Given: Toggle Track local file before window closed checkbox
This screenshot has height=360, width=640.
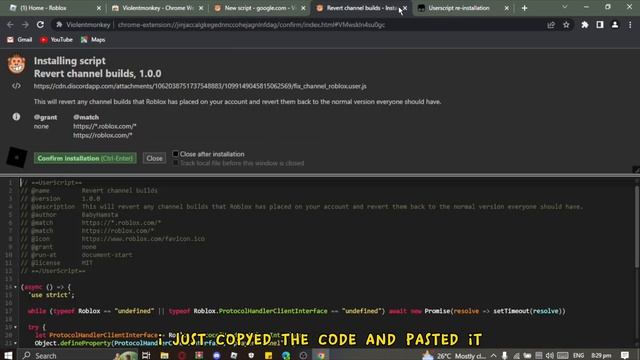Looking at the screenshot, I should point(175,163).
